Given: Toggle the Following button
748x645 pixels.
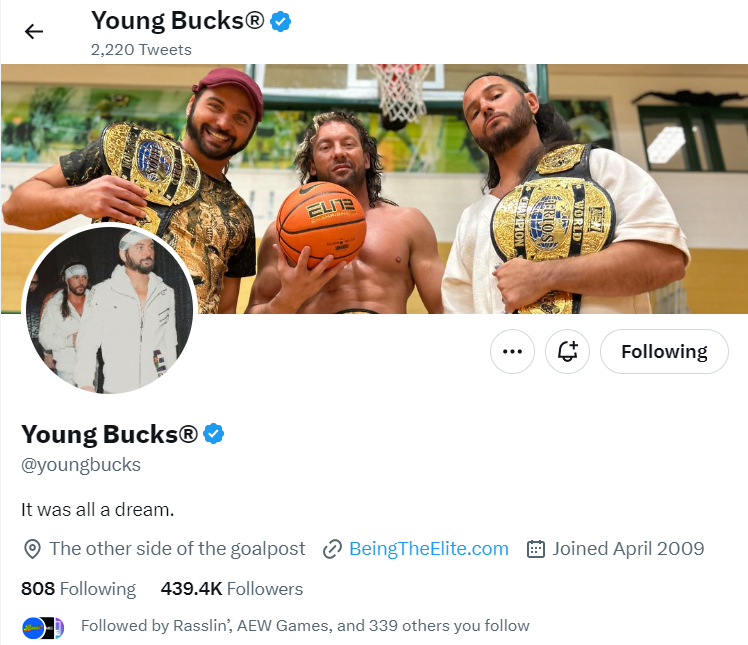Looking at the screenshot, I should [664, 352].
